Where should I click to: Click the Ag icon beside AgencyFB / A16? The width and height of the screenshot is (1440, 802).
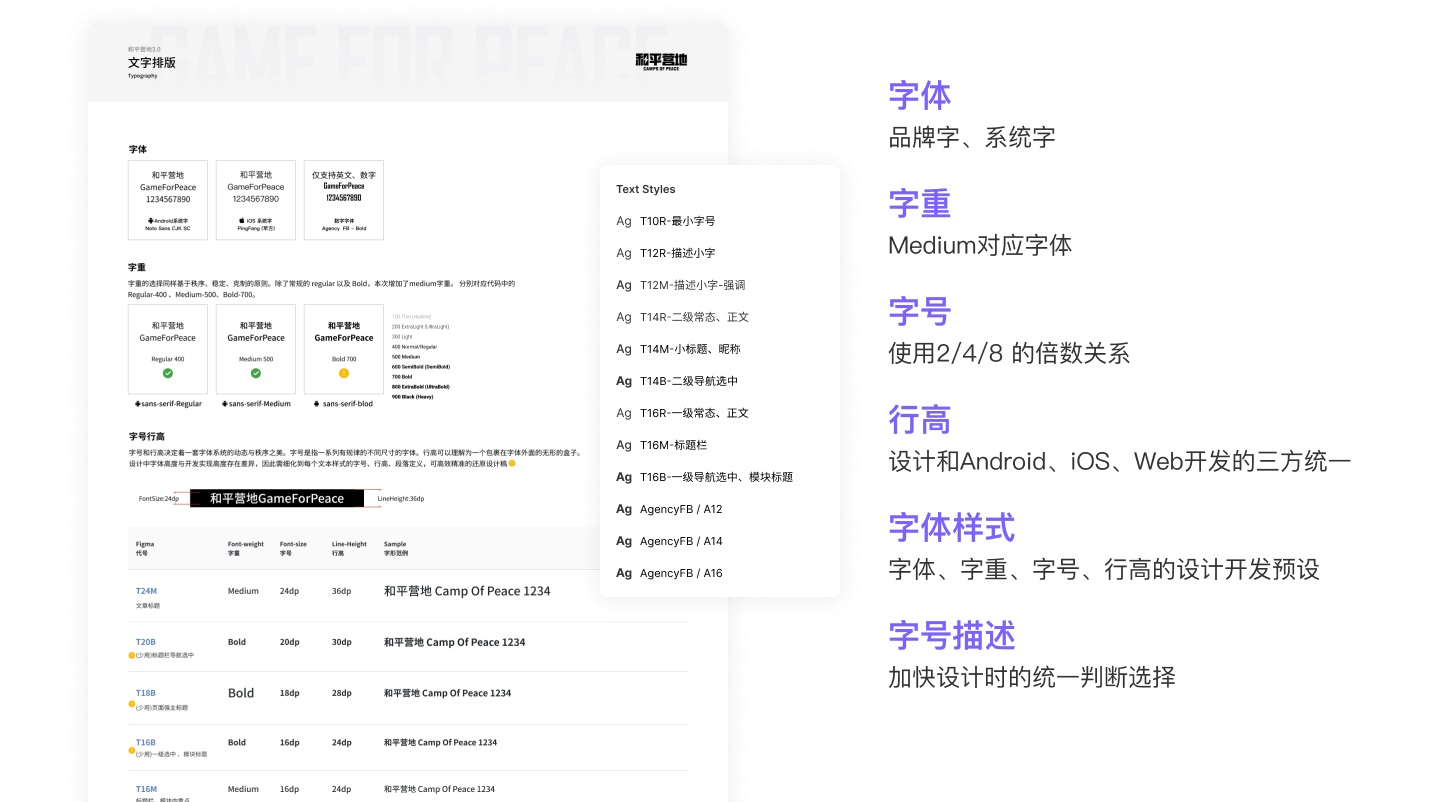tap(624, 573)
